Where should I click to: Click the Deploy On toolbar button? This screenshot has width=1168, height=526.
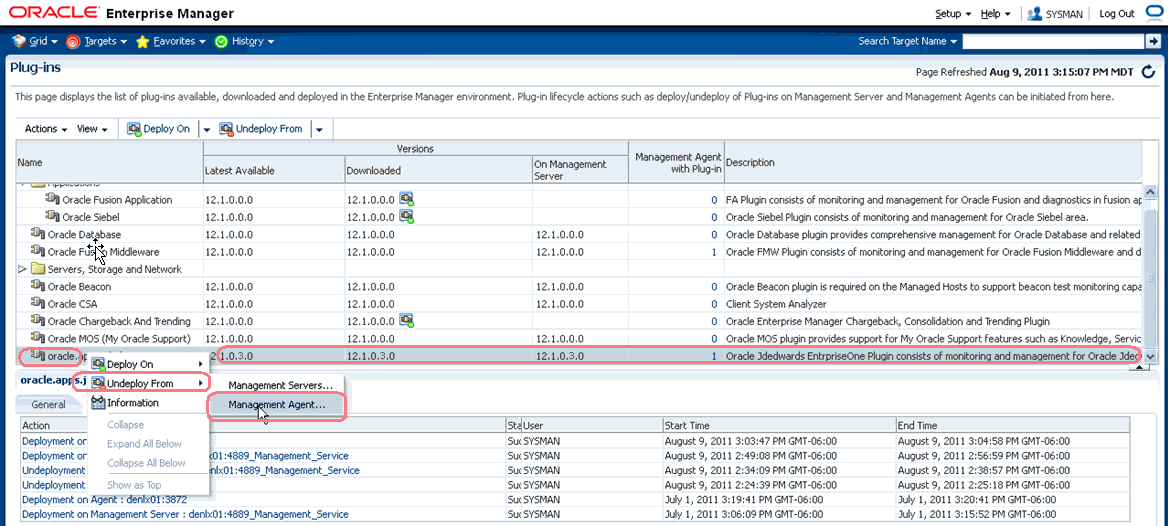[x=158, y=129]
